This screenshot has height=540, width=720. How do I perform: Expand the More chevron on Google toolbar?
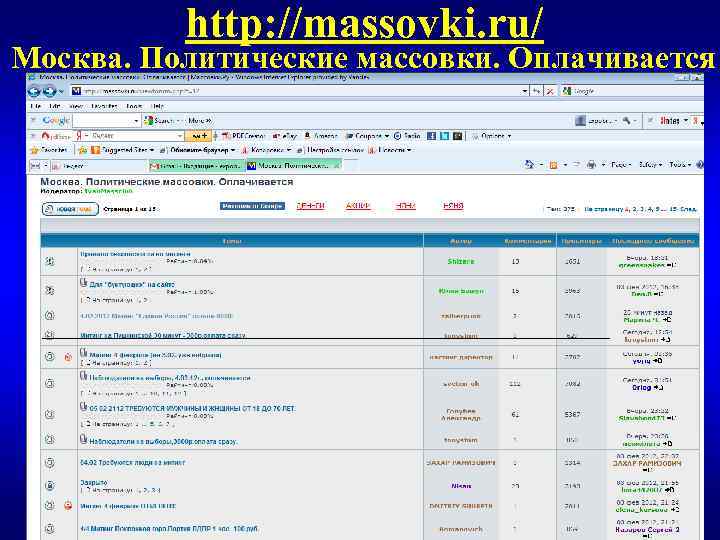tap(200, 121)
